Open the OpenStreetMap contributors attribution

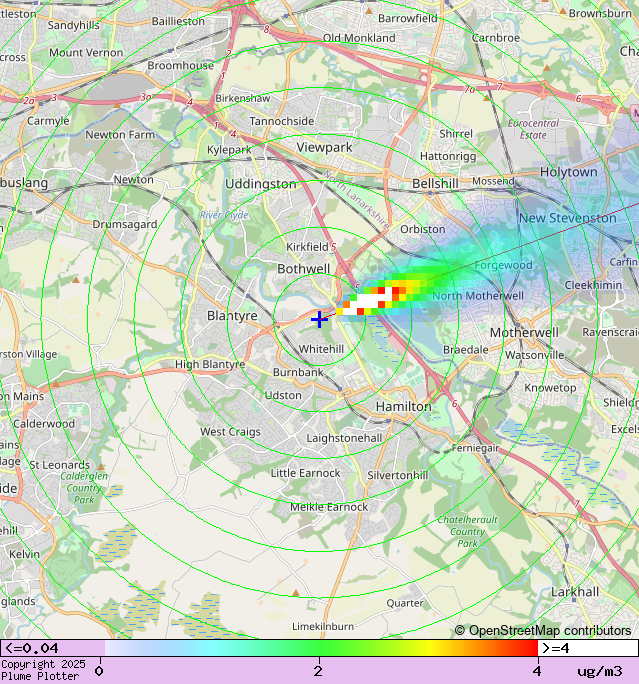pos(543,630)
